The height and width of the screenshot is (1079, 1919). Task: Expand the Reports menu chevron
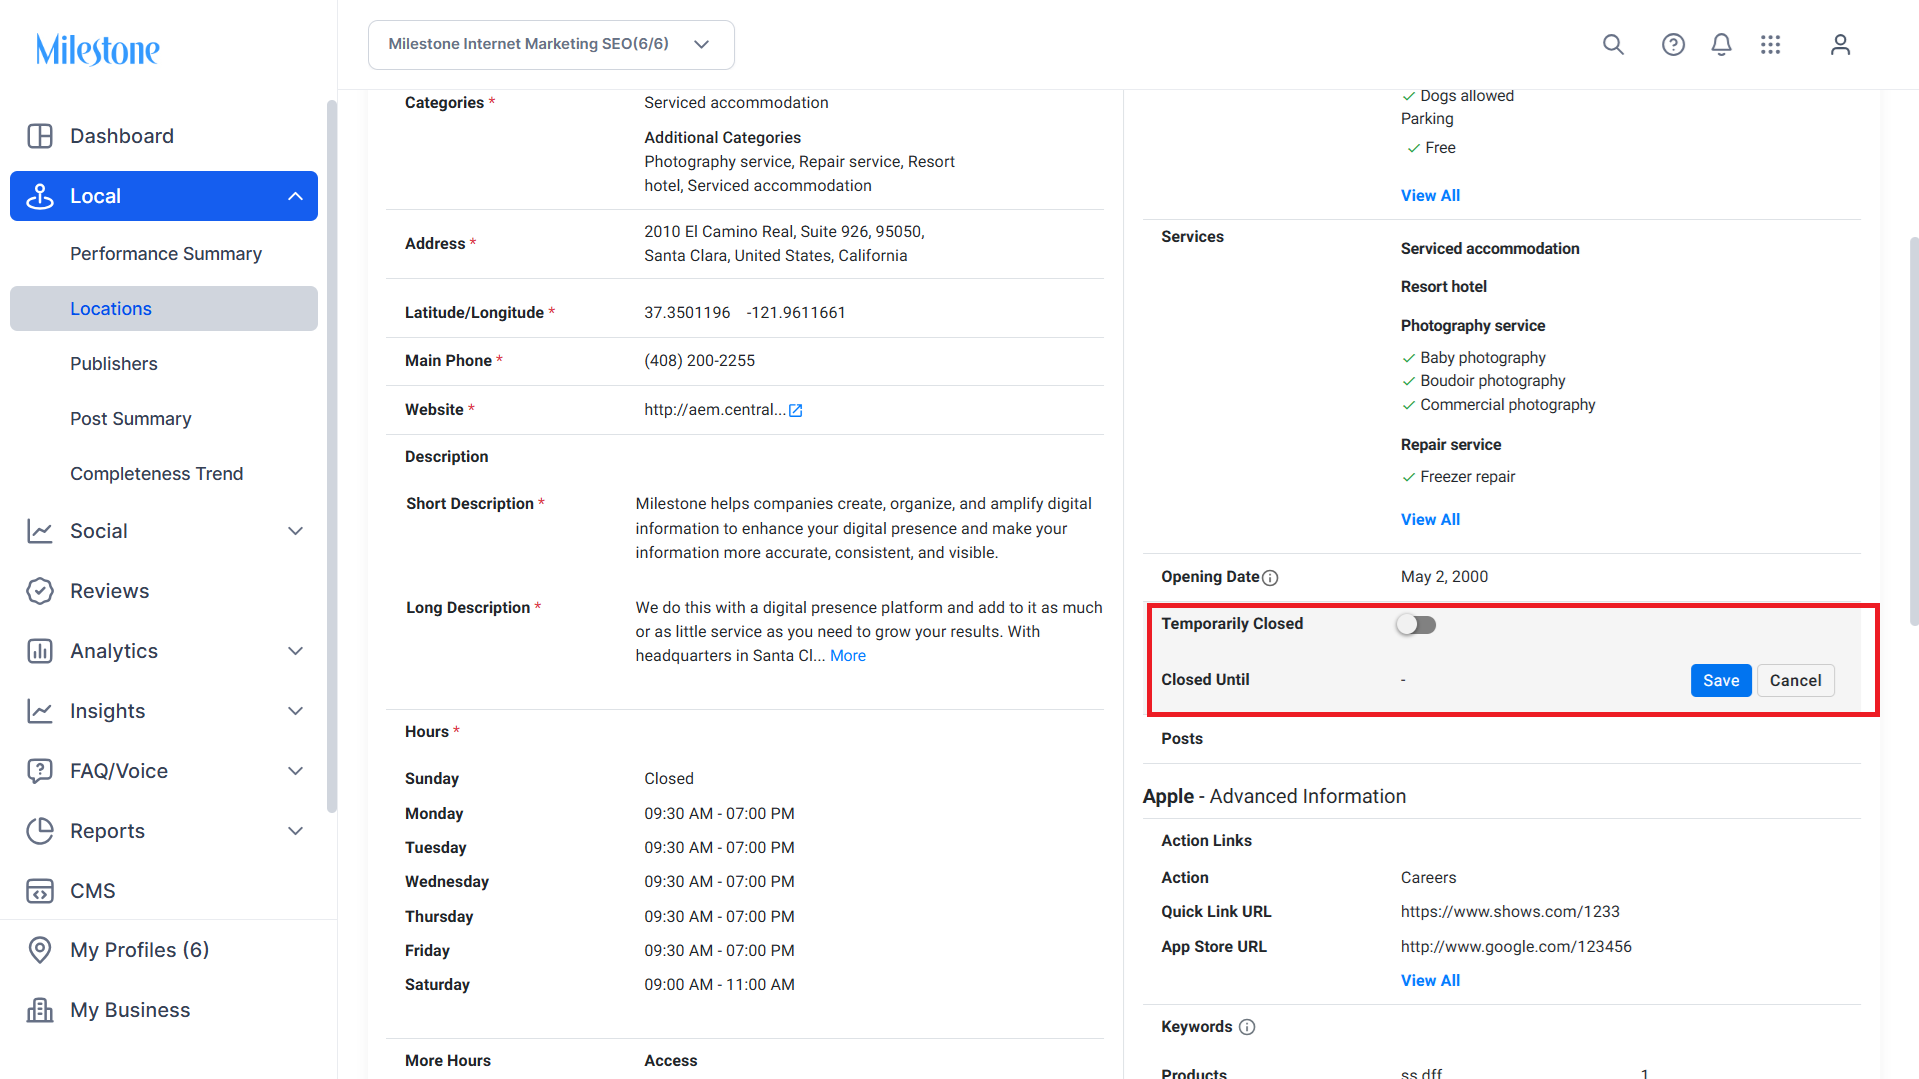coord(295,831)
